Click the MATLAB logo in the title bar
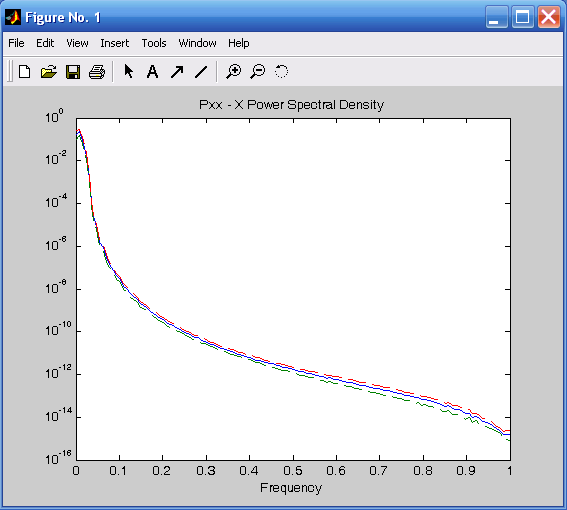This screenshot has height=510, width=567. click(13, 17)
